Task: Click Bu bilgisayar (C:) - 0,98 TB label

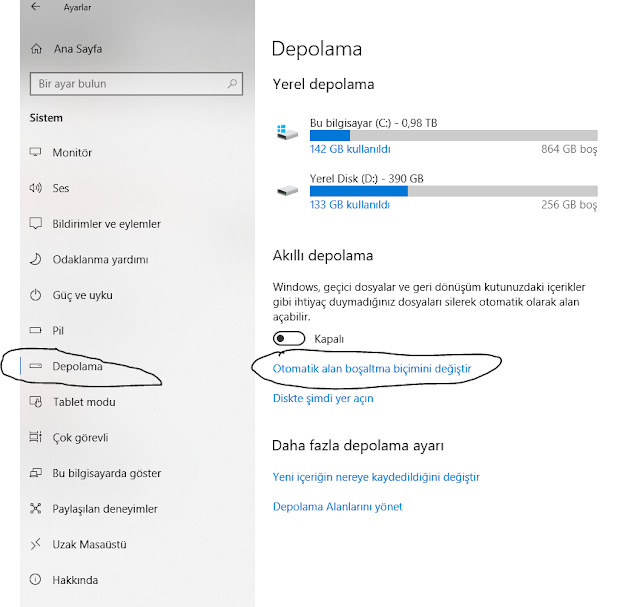Action: (x=373, y=123)
